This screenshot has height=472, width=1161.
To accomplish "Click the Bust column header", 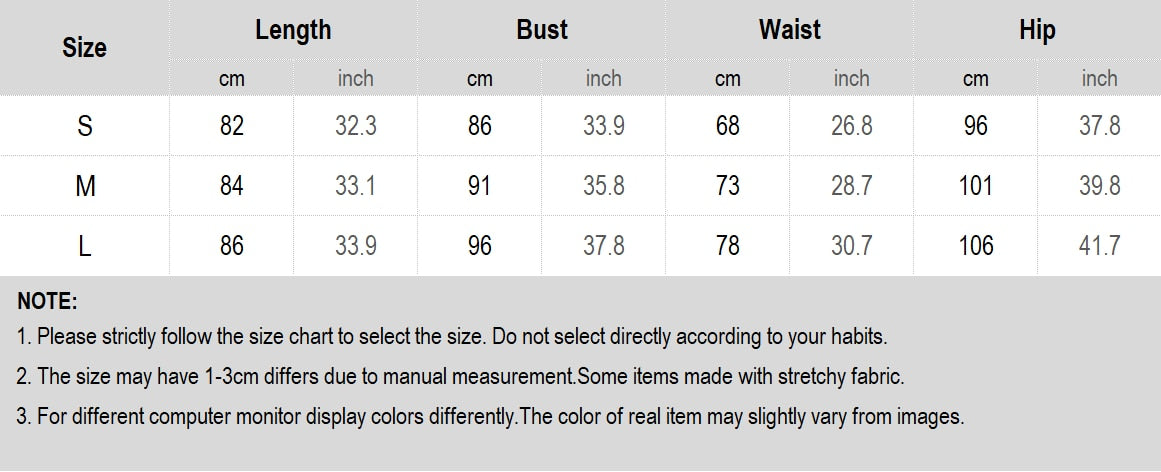I will [541, 30].
